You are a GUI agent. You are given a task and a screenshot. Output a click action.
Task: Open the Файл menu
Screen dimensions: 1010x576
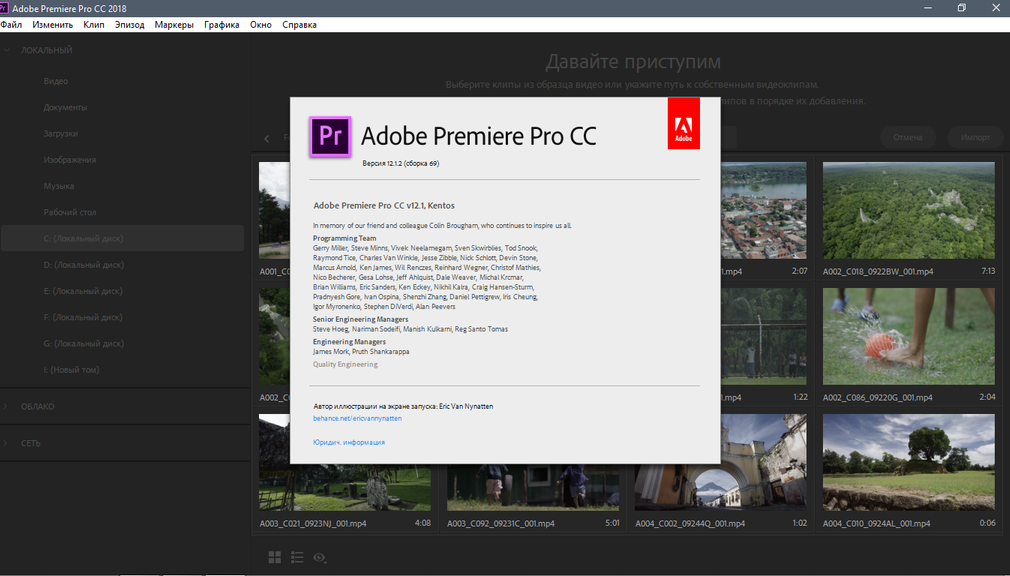pyautogui.click(x=11, y=24)
